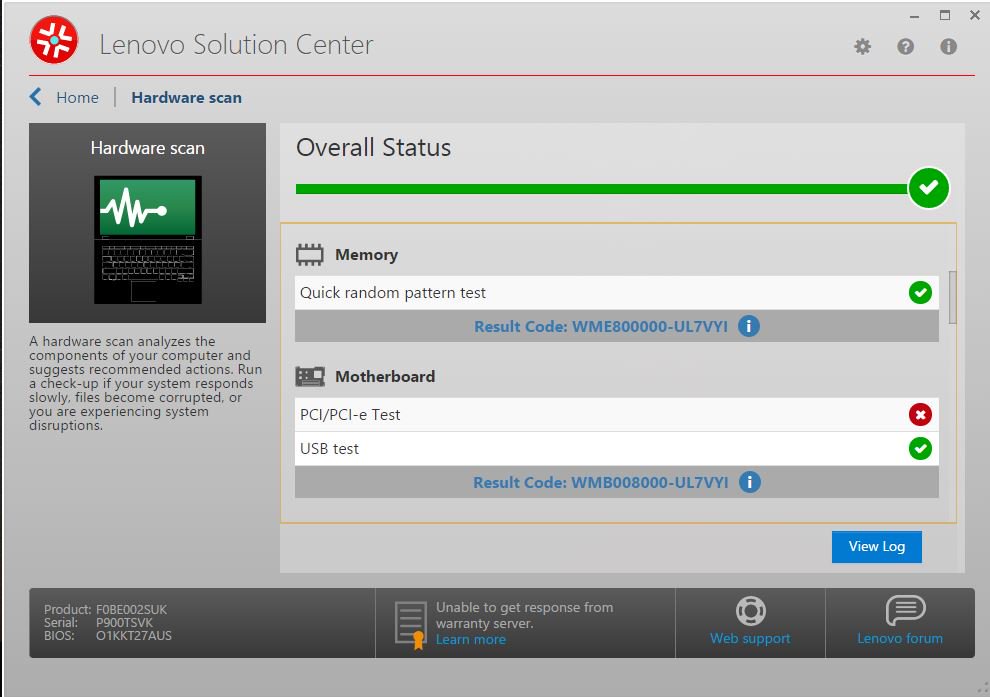990x697 pixels.
Task: Click the help question mark icon
Action: 905,47
